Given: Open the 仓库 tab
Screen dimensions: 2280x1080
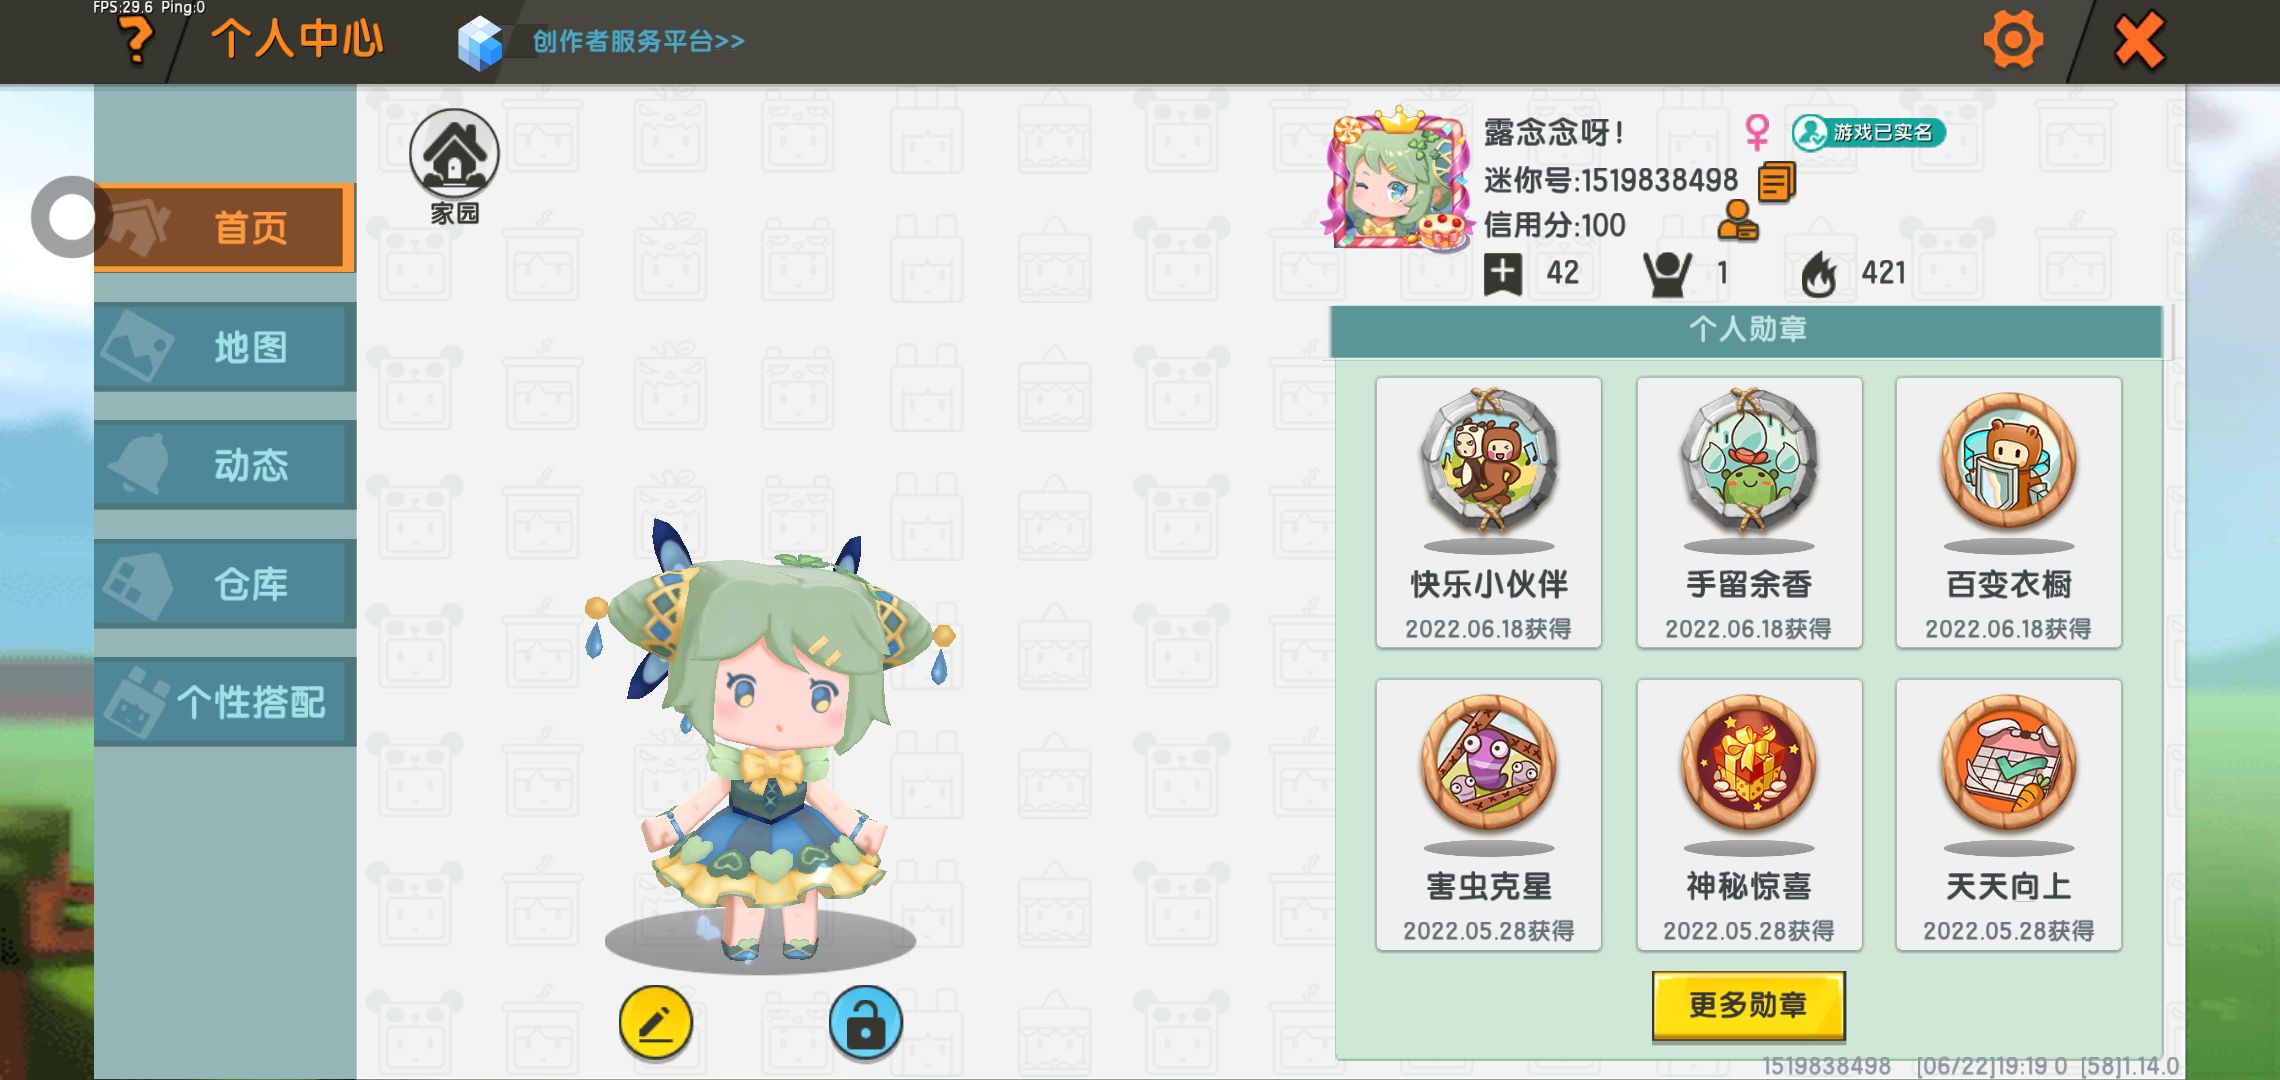Looking at the screenshot, I should [x=225, y=584].
